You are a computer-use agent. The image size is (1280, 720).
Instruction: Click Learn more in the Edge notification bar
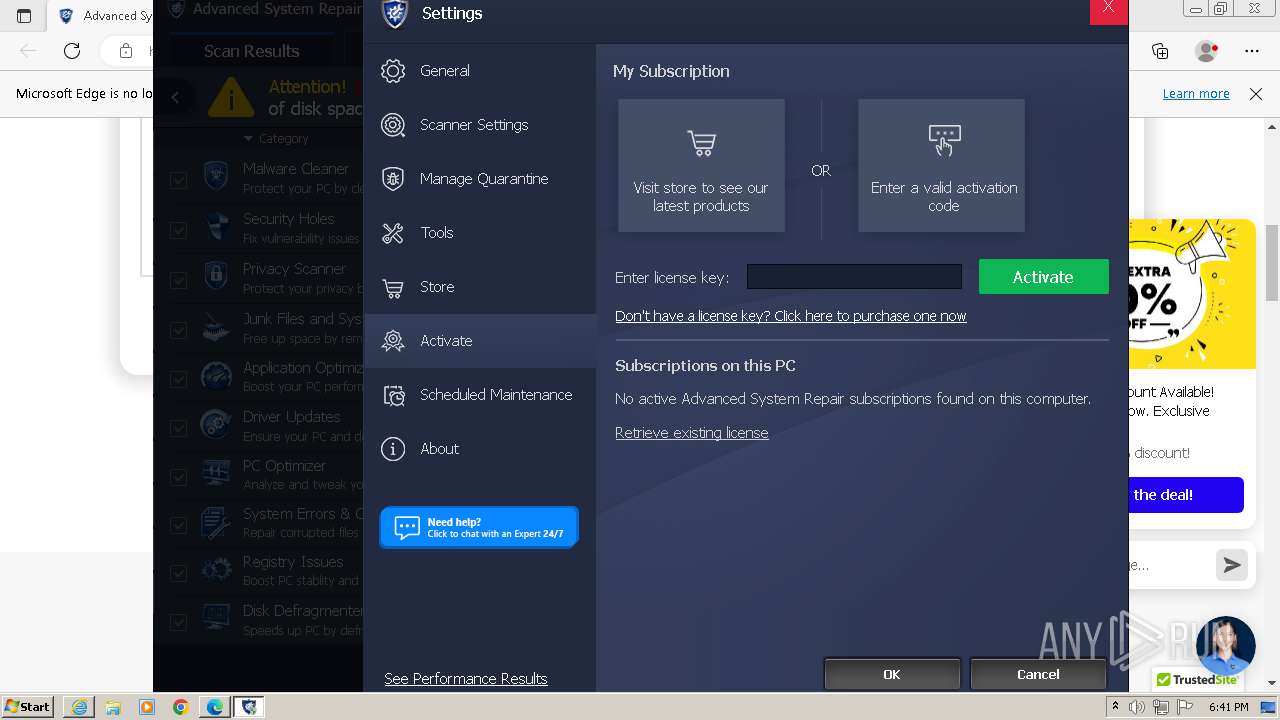(1196, 94)
